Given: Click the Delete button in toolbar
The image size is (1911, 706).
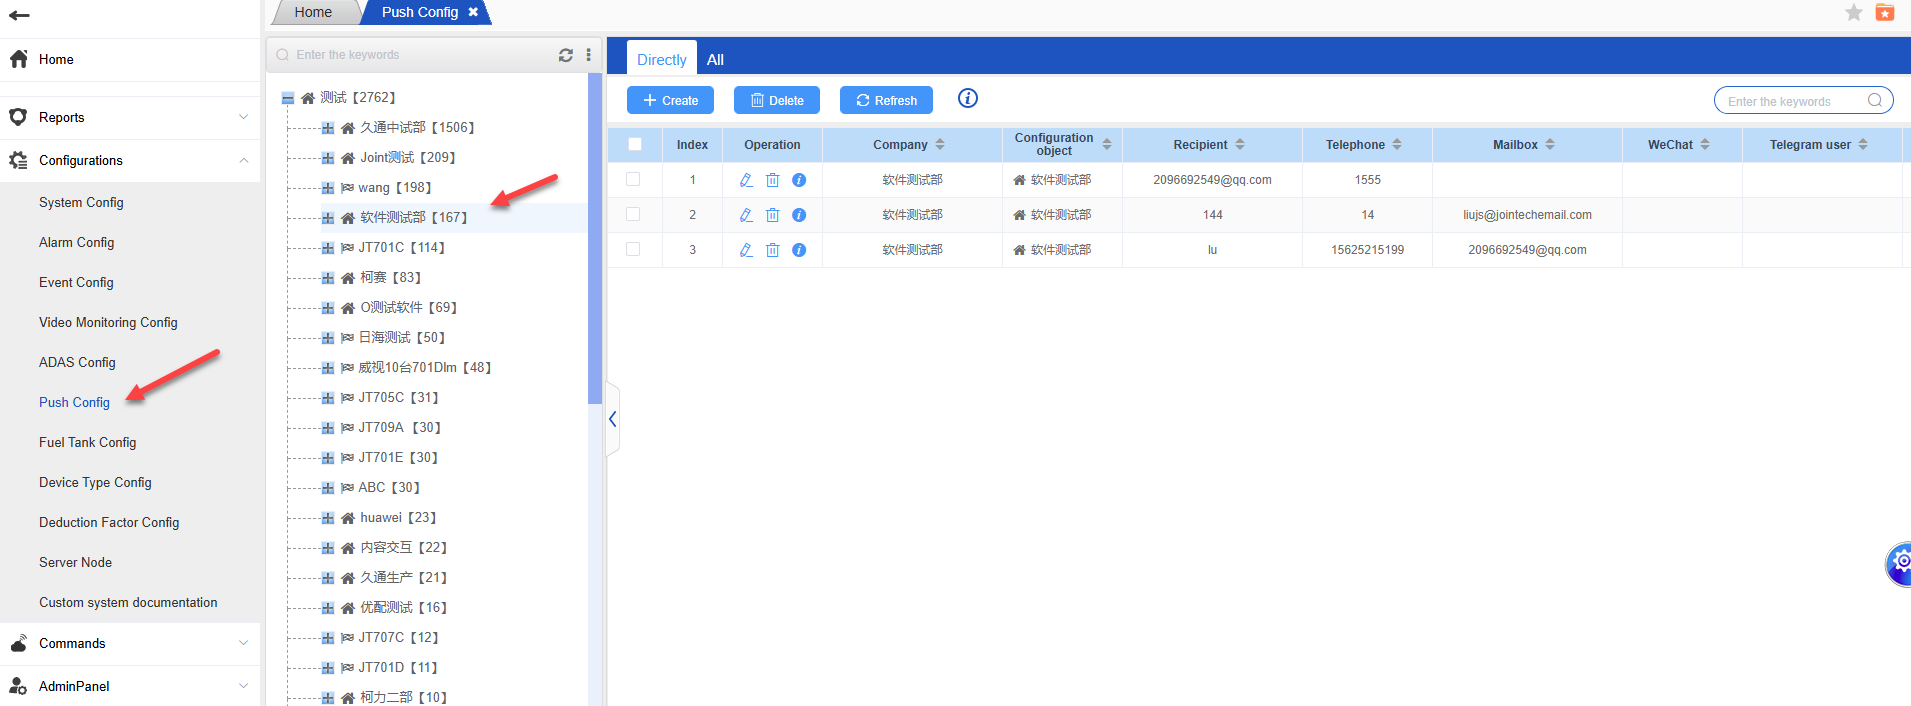Looking at the screenshot, I should pos(777,100).
